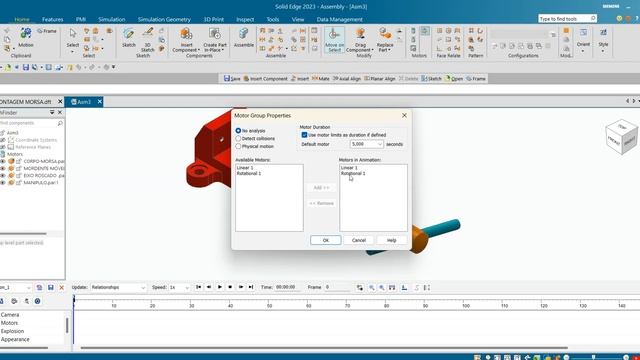The image size is (640, 360).
Task: Toggle visibility of EIXO ROSCADO part
Action: point(3,176)
